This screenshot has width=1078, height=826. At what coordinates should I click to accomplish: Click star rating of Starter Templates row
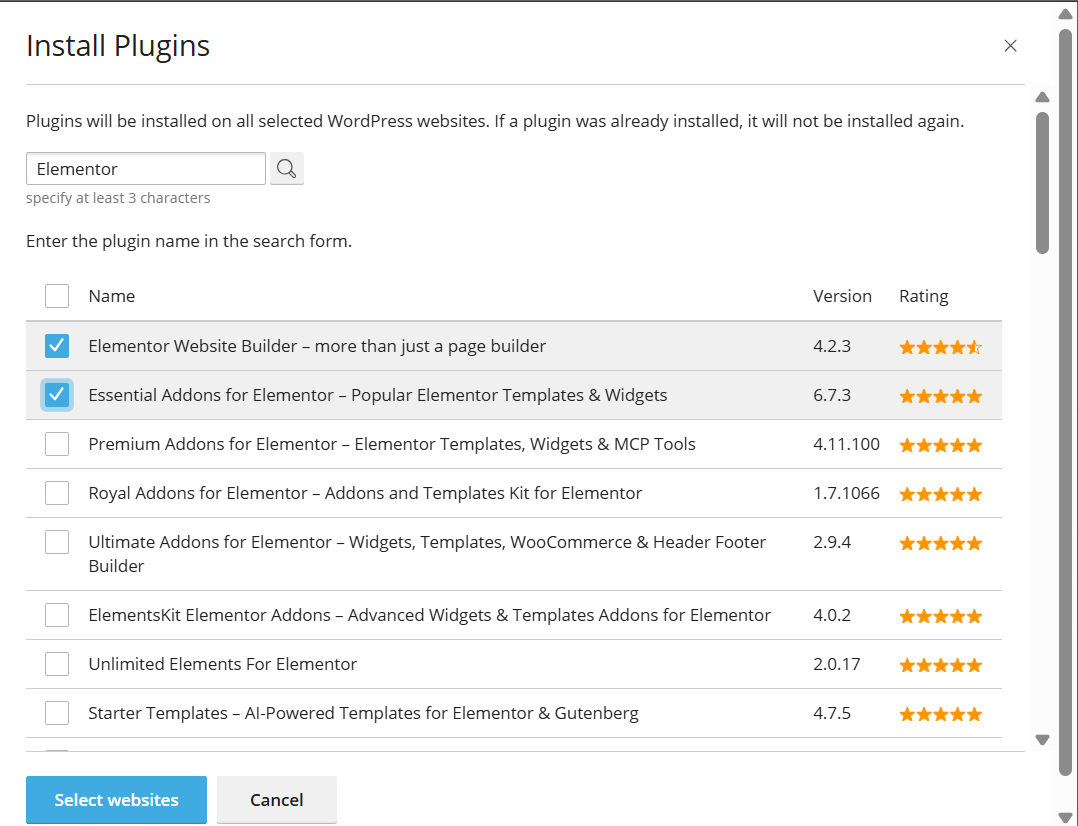(x=940, y=715)
